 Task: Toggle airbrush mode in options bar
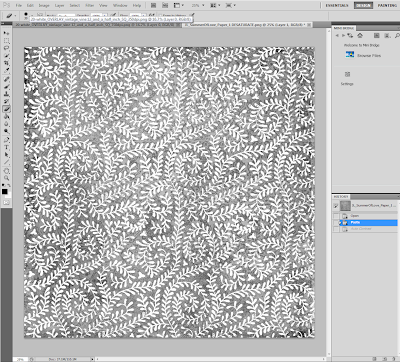(152, 15)
